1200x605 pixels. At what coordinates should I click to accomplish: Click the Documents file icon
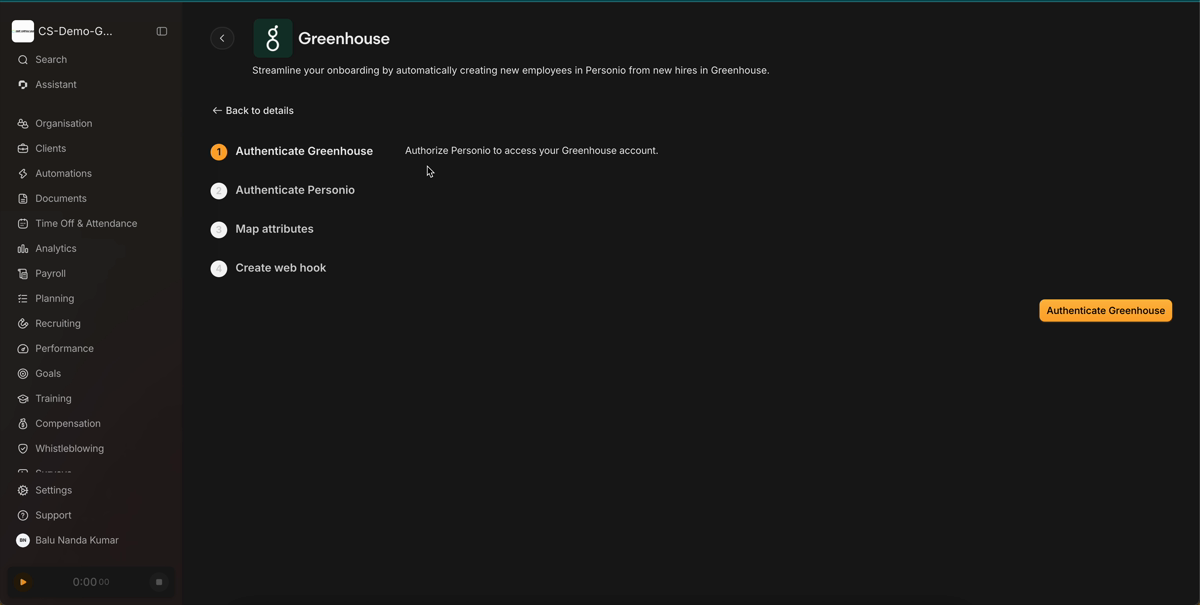pos(23,199)
